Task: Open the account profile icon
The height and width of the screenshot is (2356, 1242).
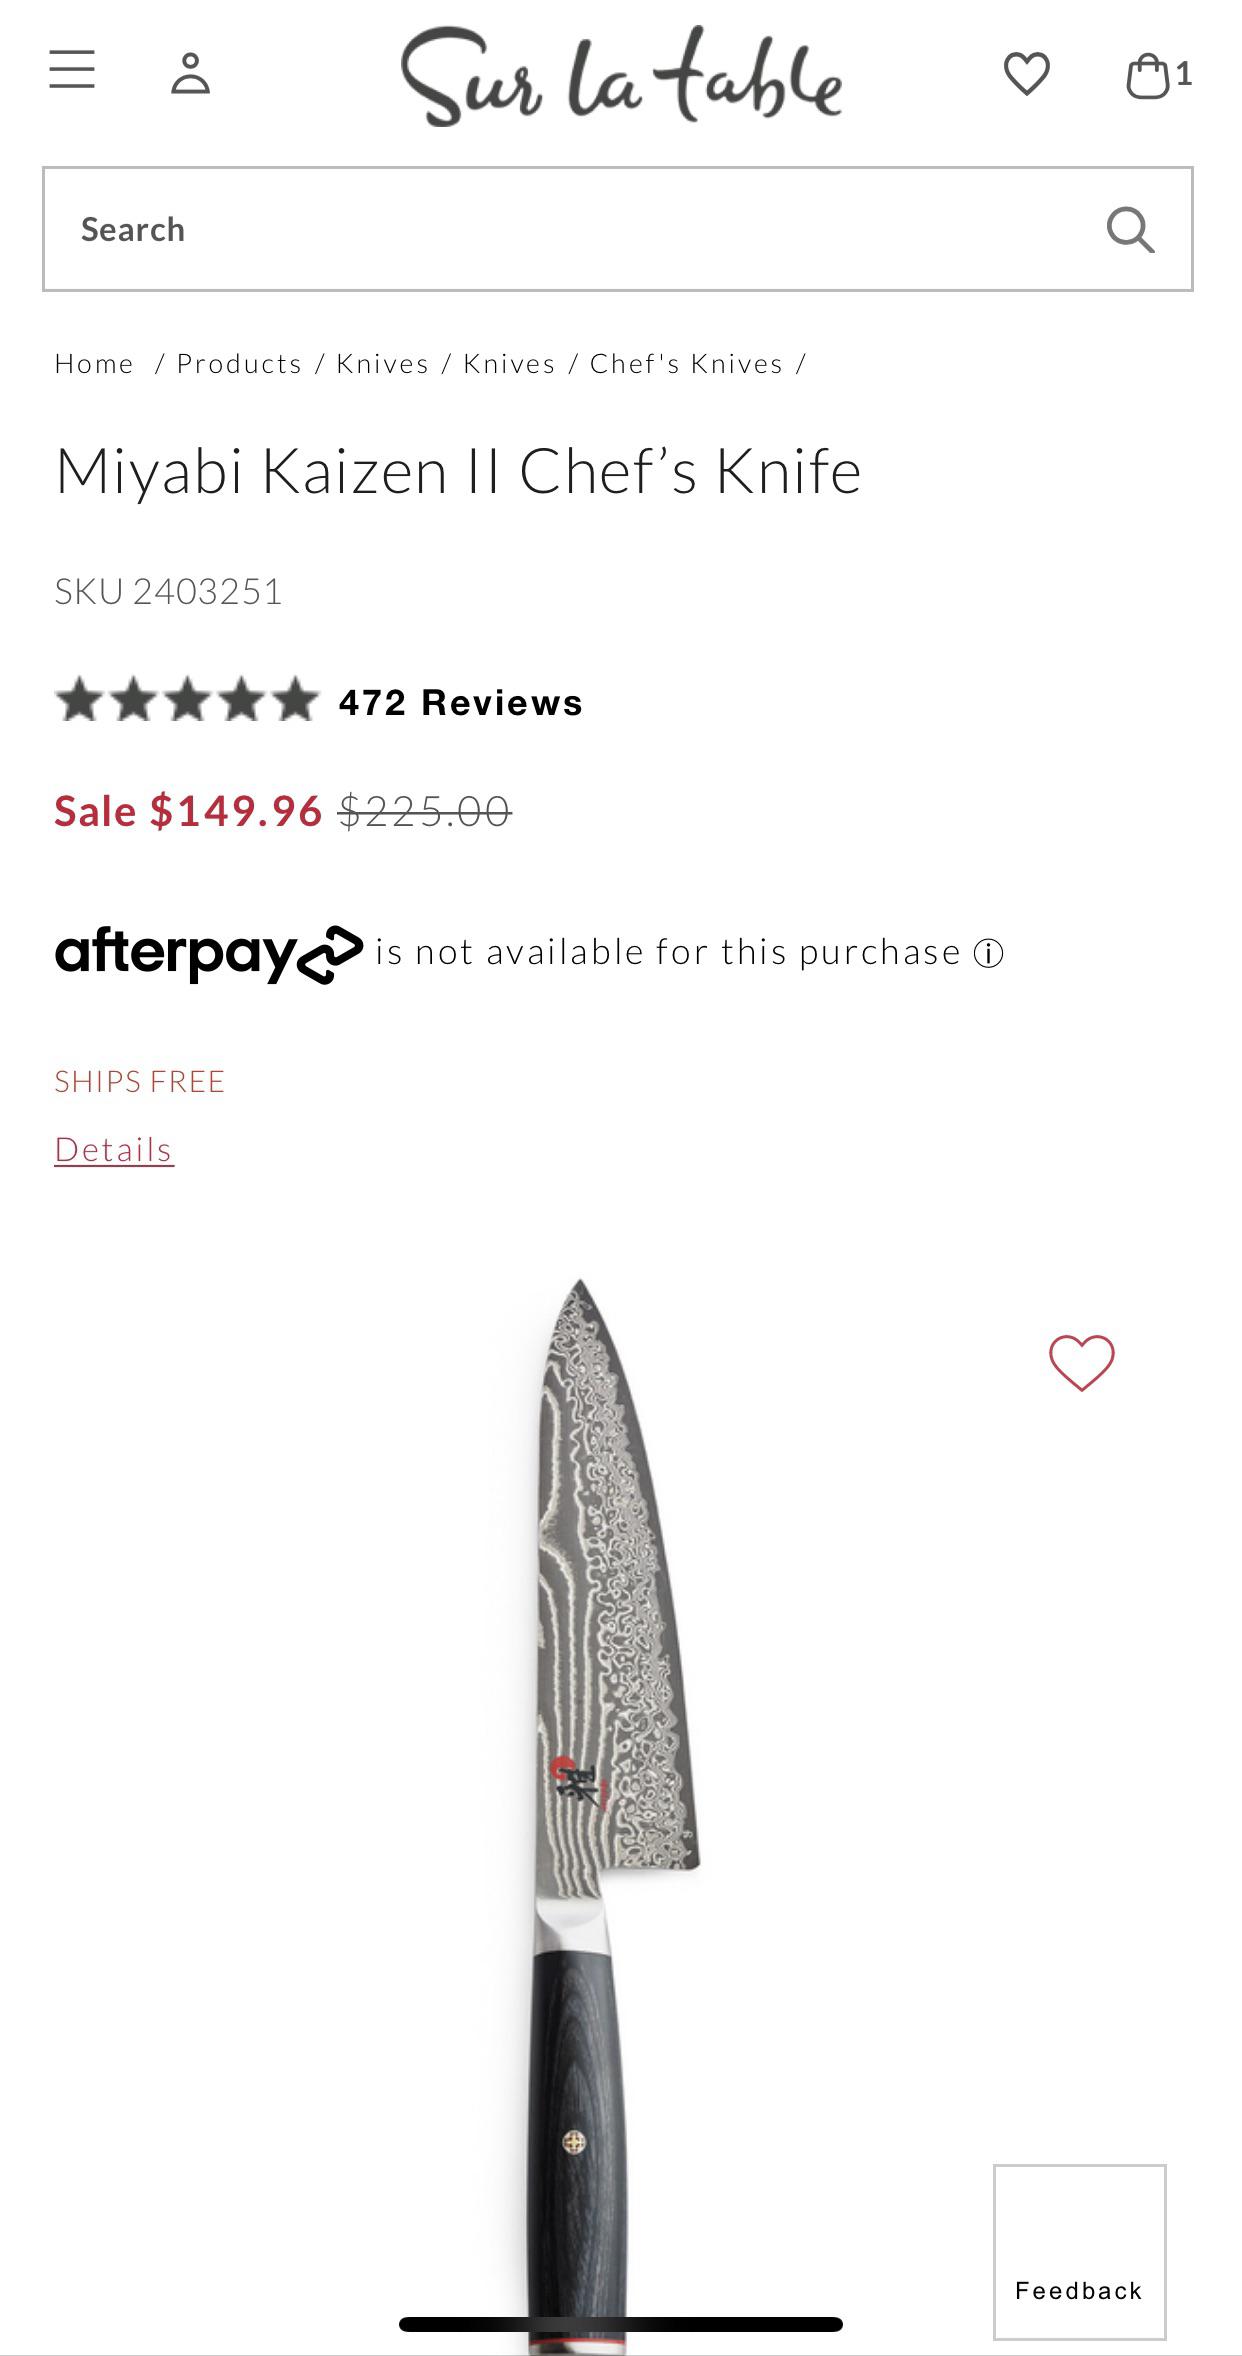Action: (190, 73)
